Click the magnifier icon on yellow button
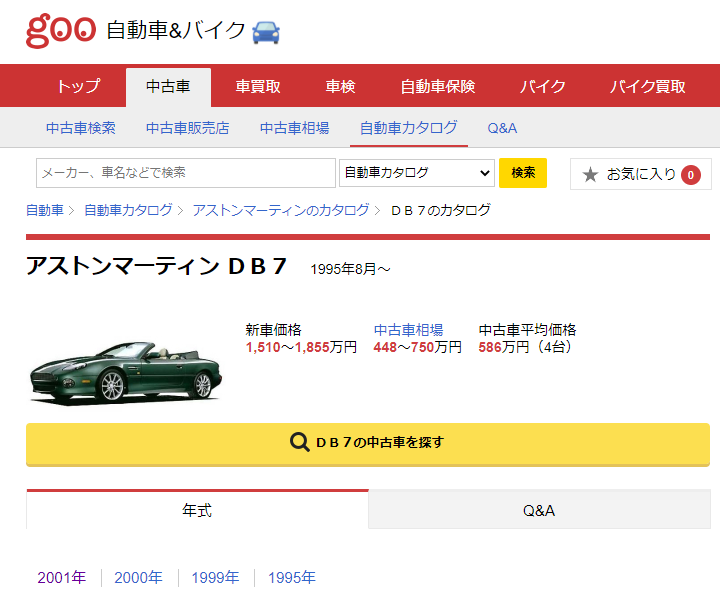Viewport: 720px width, 601px height. tap(299, 442)
